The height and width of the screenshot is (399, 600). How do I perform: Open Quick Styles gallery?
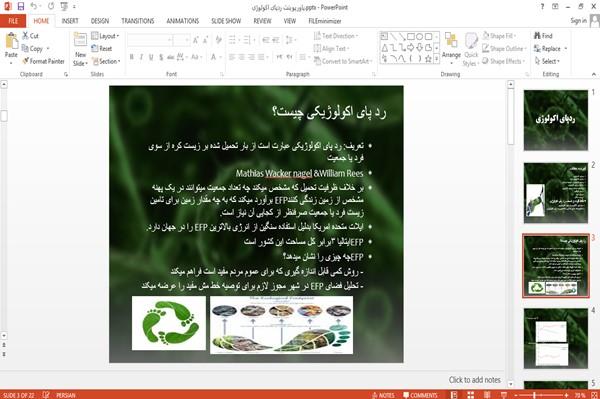pos(471,50)
